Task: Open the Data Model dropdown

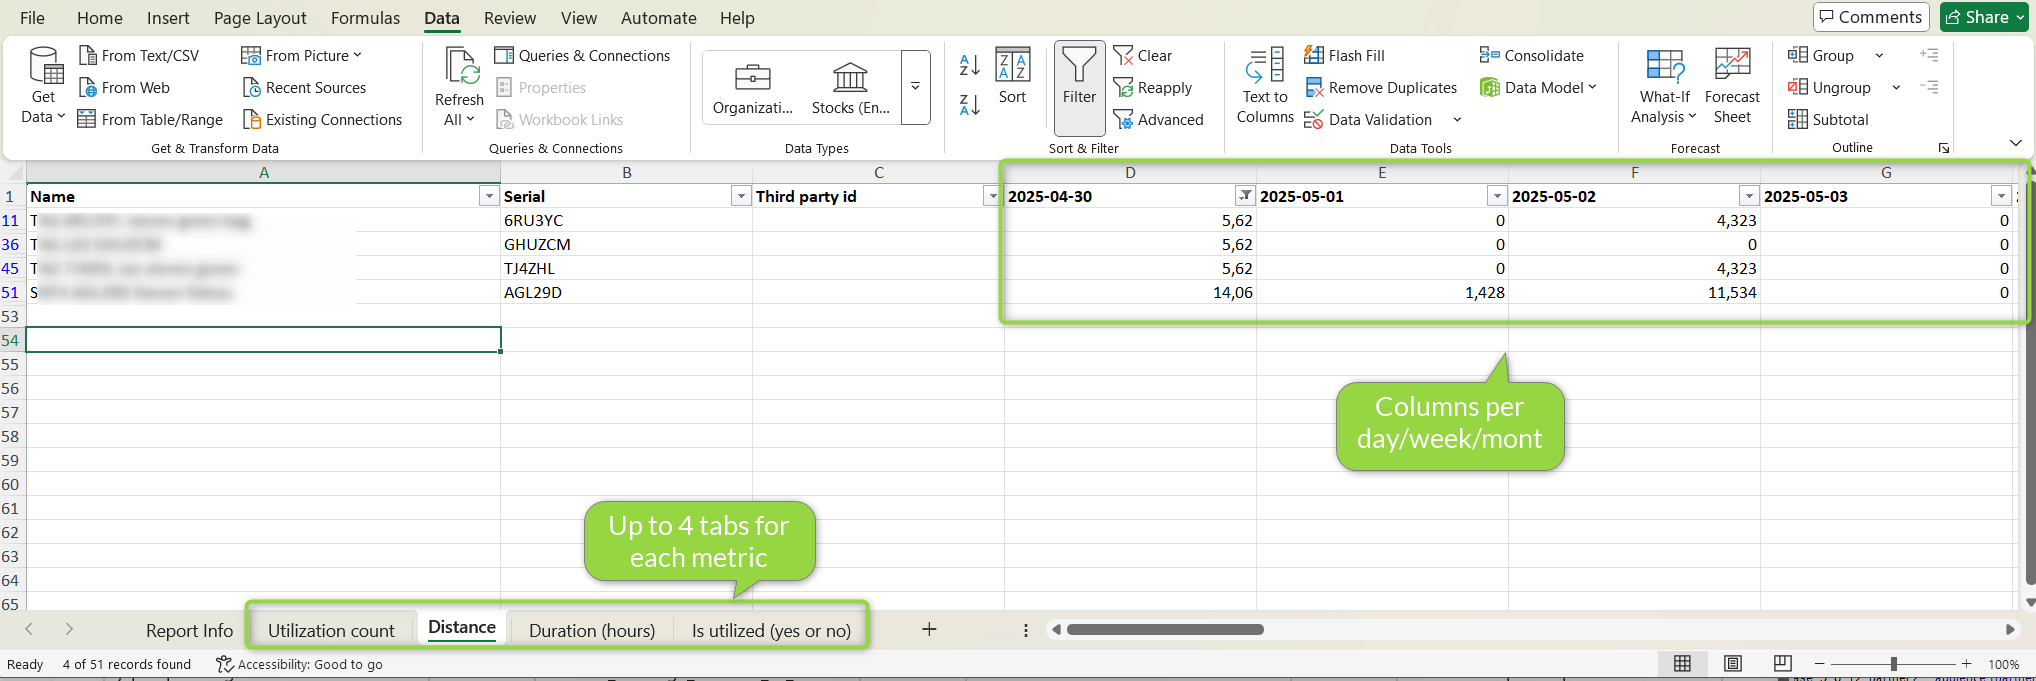Action: point(1539,88)
